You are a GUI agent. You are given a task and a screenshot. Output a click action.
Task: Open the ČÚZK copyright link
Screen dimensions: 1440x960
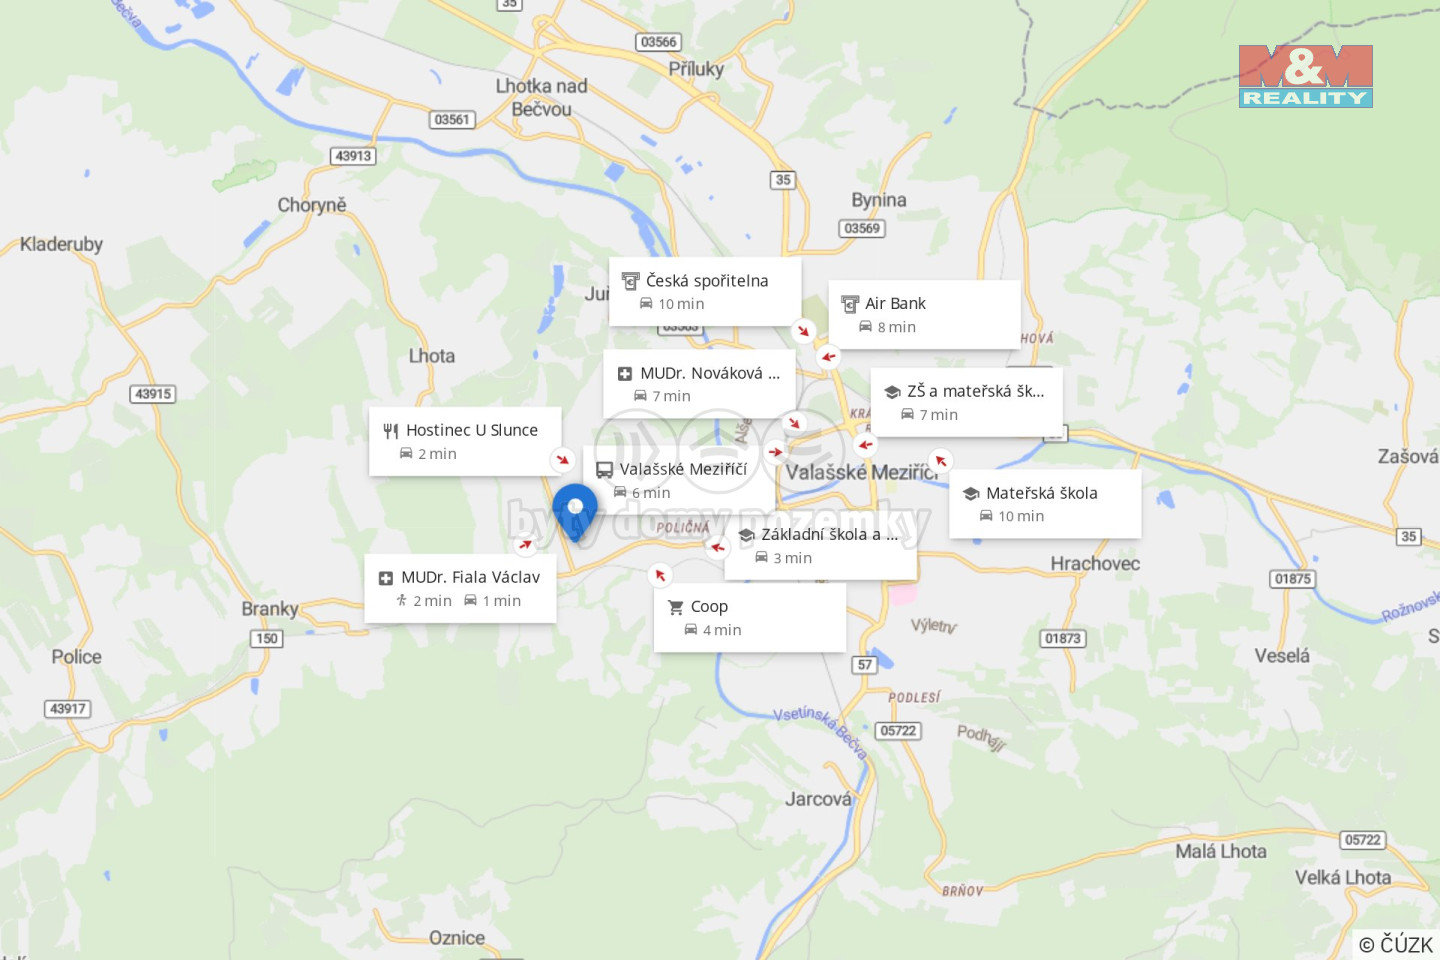(1396, 944)
